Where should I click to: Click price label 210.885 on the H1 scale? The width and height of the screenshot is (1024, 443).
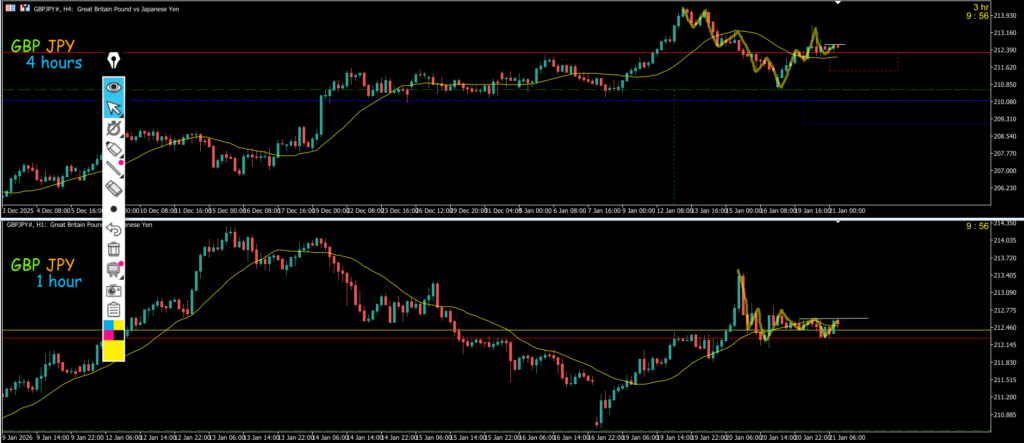(x=1006, y=415)
